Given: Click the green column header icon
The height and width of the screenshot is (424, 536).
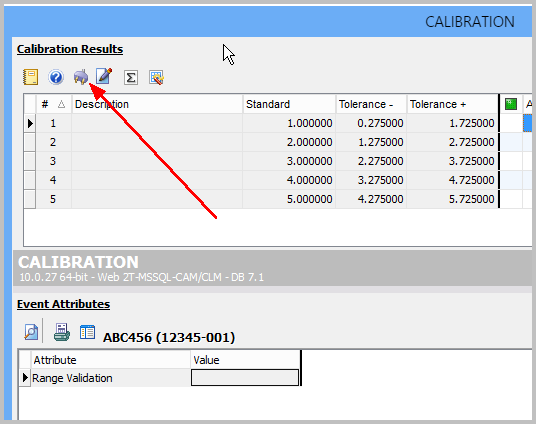Looking at the screenshot, I should (x=511, y=104).
